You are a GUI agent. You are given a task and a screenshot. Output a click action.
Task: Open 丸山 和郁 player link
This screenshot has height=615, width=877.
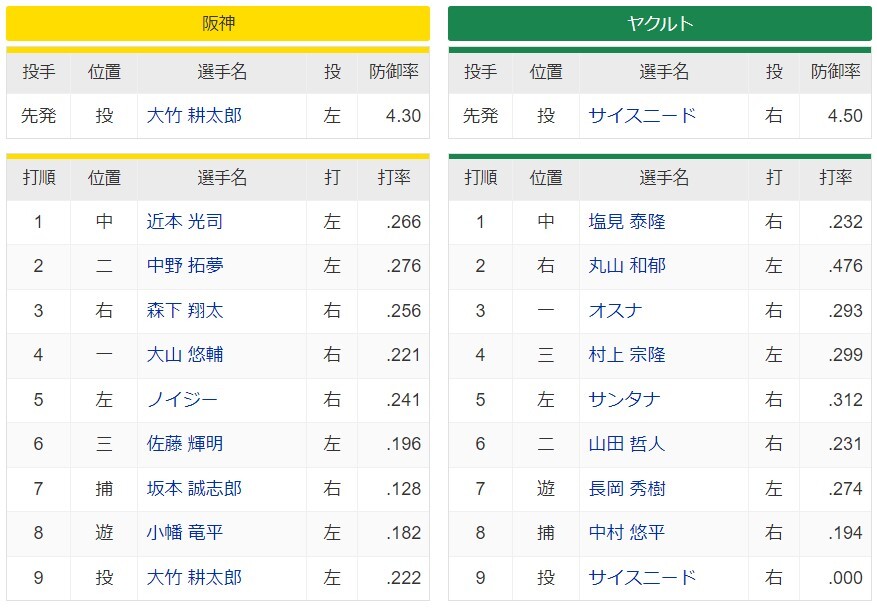coord(627,266)
